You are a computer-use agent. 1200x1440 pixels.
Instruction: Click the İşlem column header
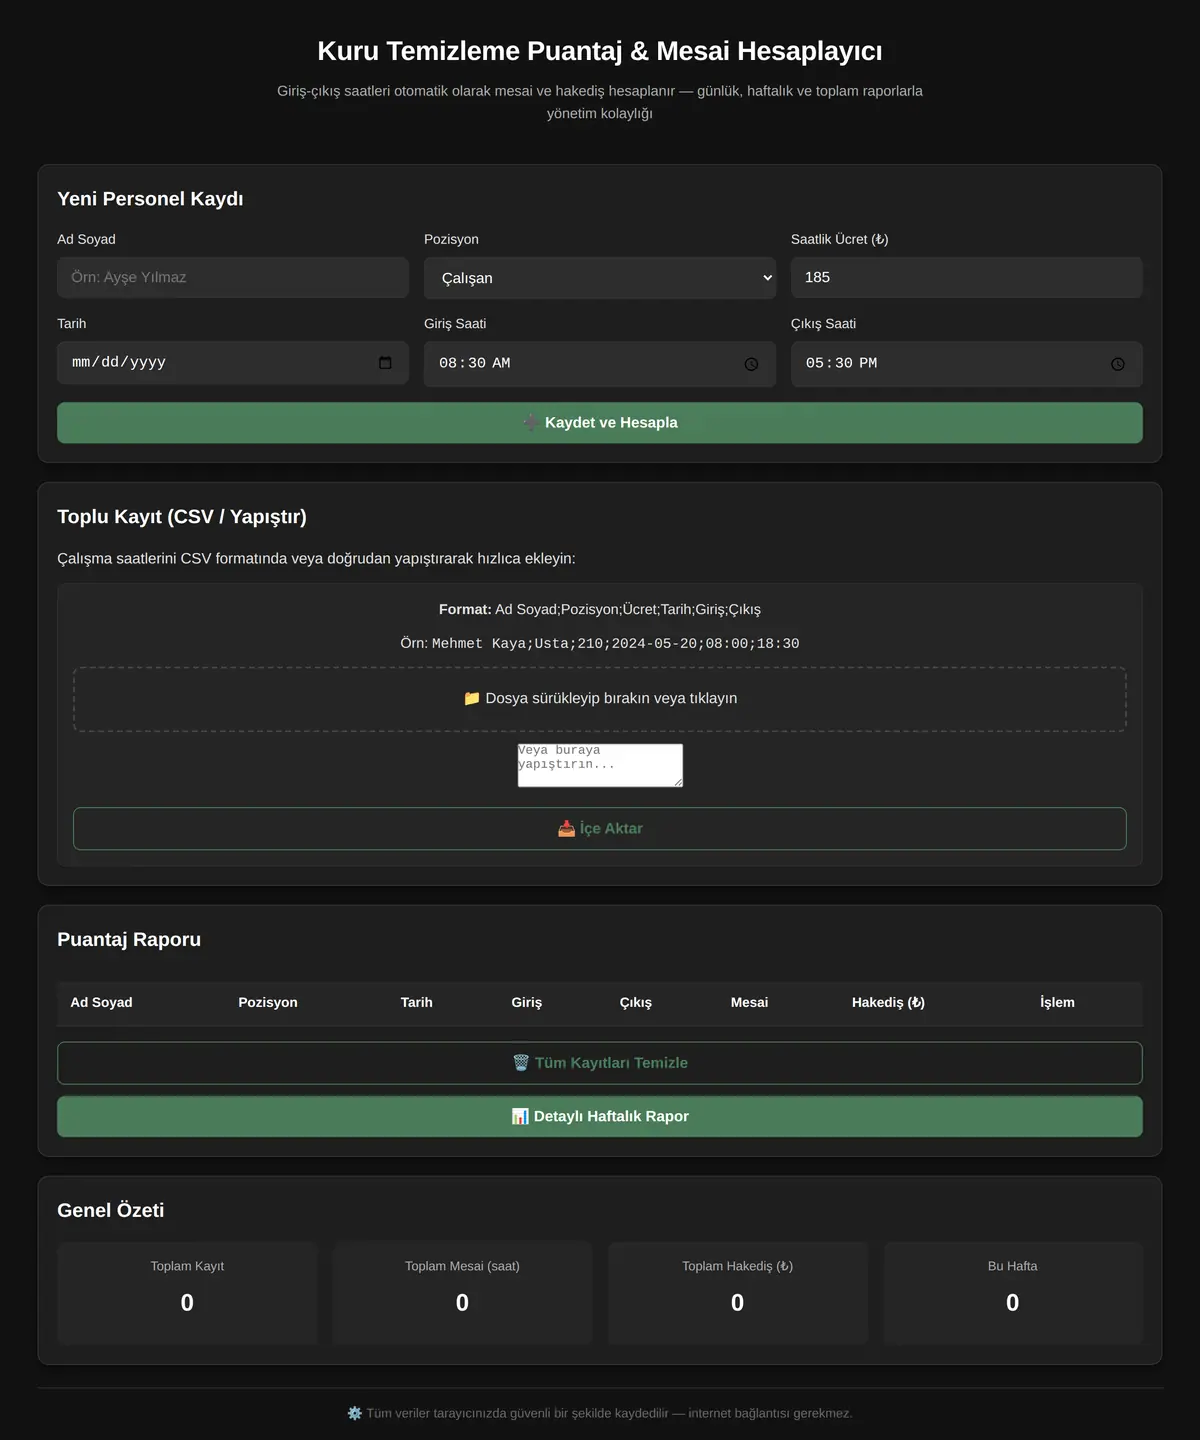(x=1057, y=1002)
